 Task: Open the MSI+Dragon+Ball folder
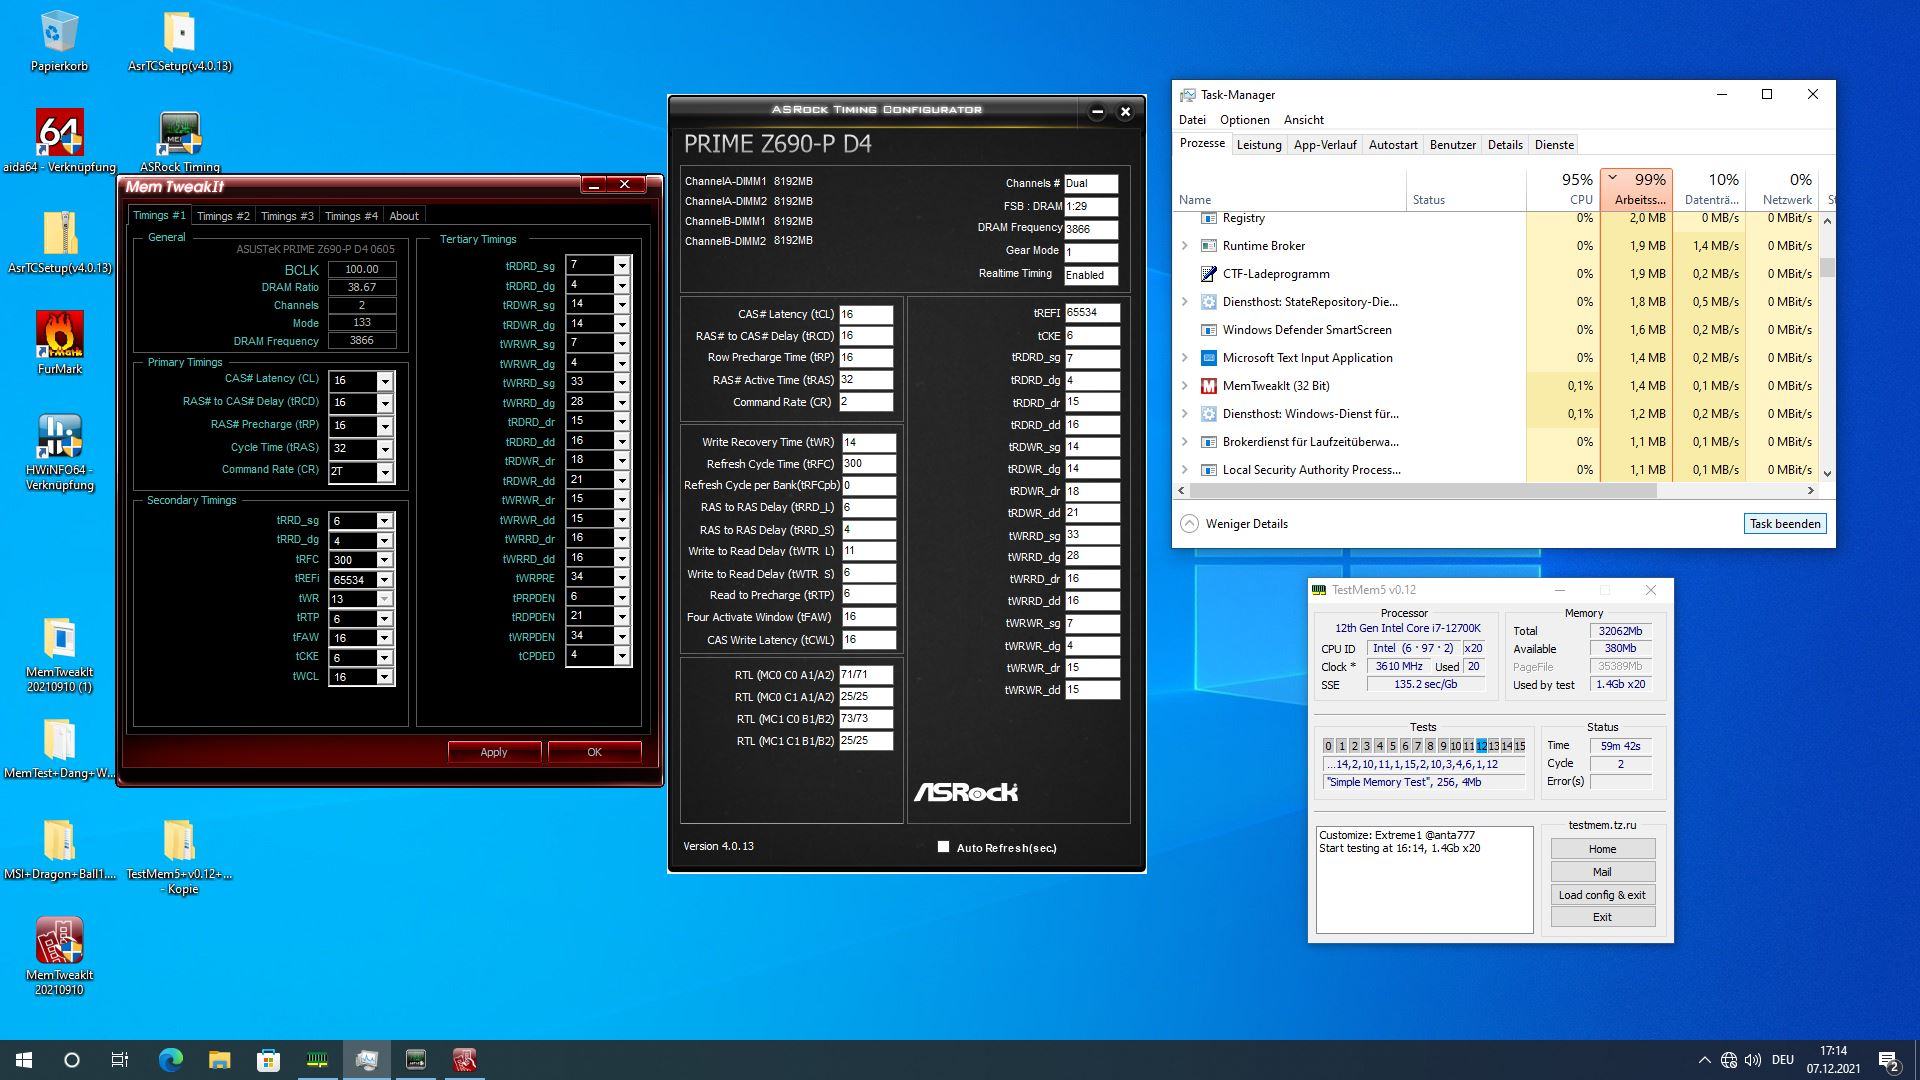59,849
